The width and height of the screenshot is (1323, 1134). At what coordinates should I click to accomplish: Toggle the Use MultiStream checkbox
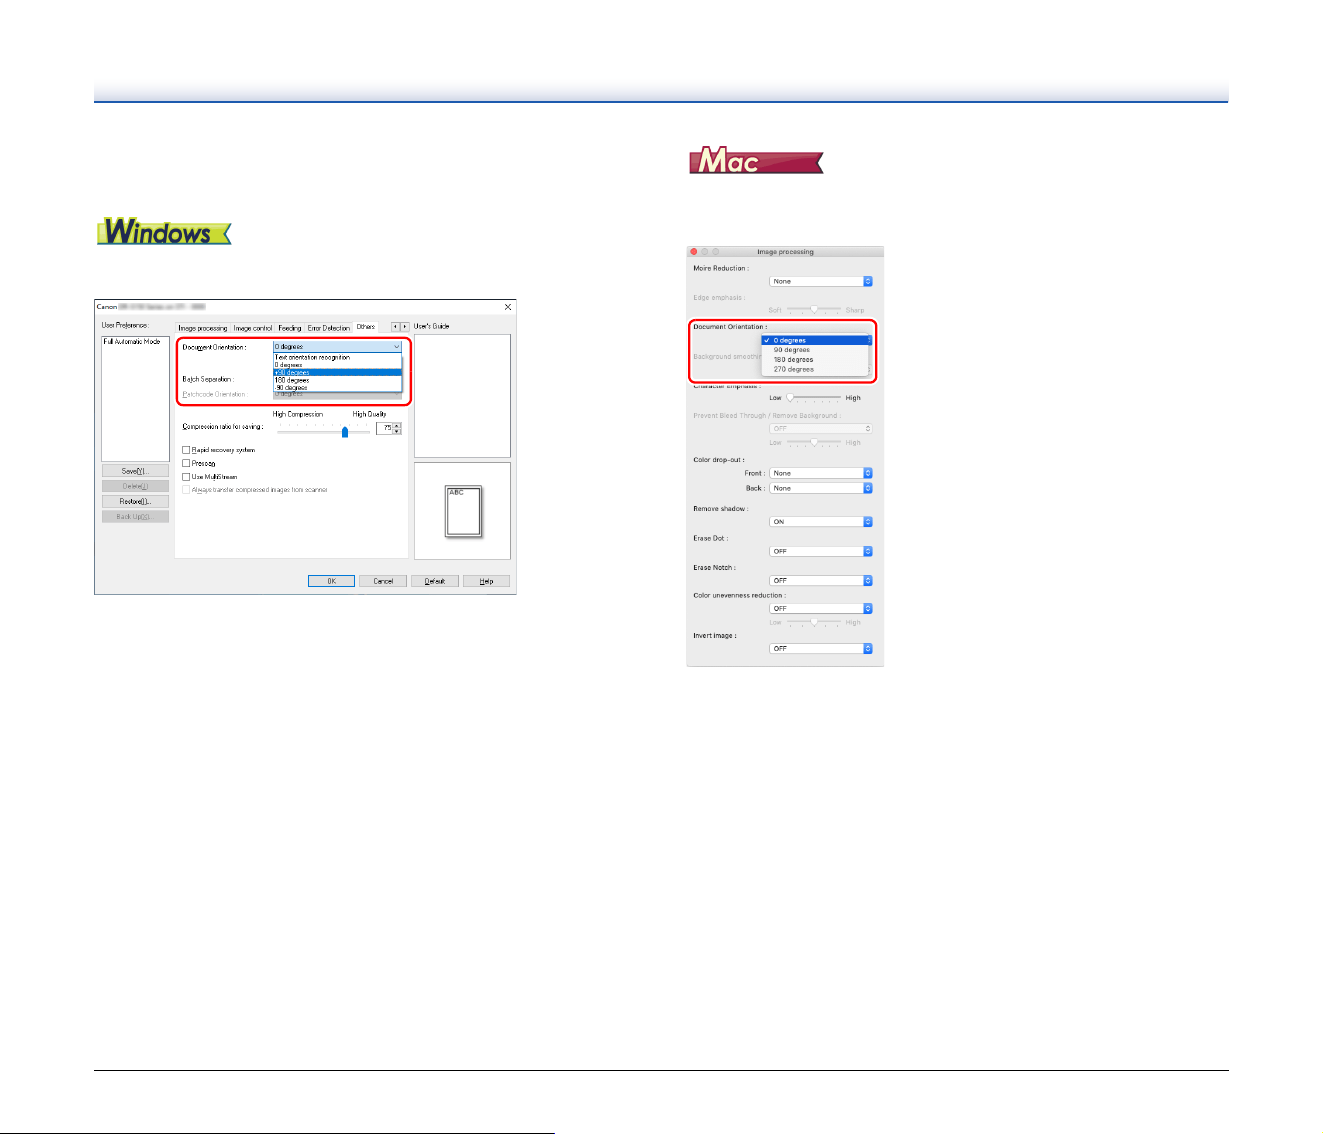pyautogui.click(x=186, y=477)
